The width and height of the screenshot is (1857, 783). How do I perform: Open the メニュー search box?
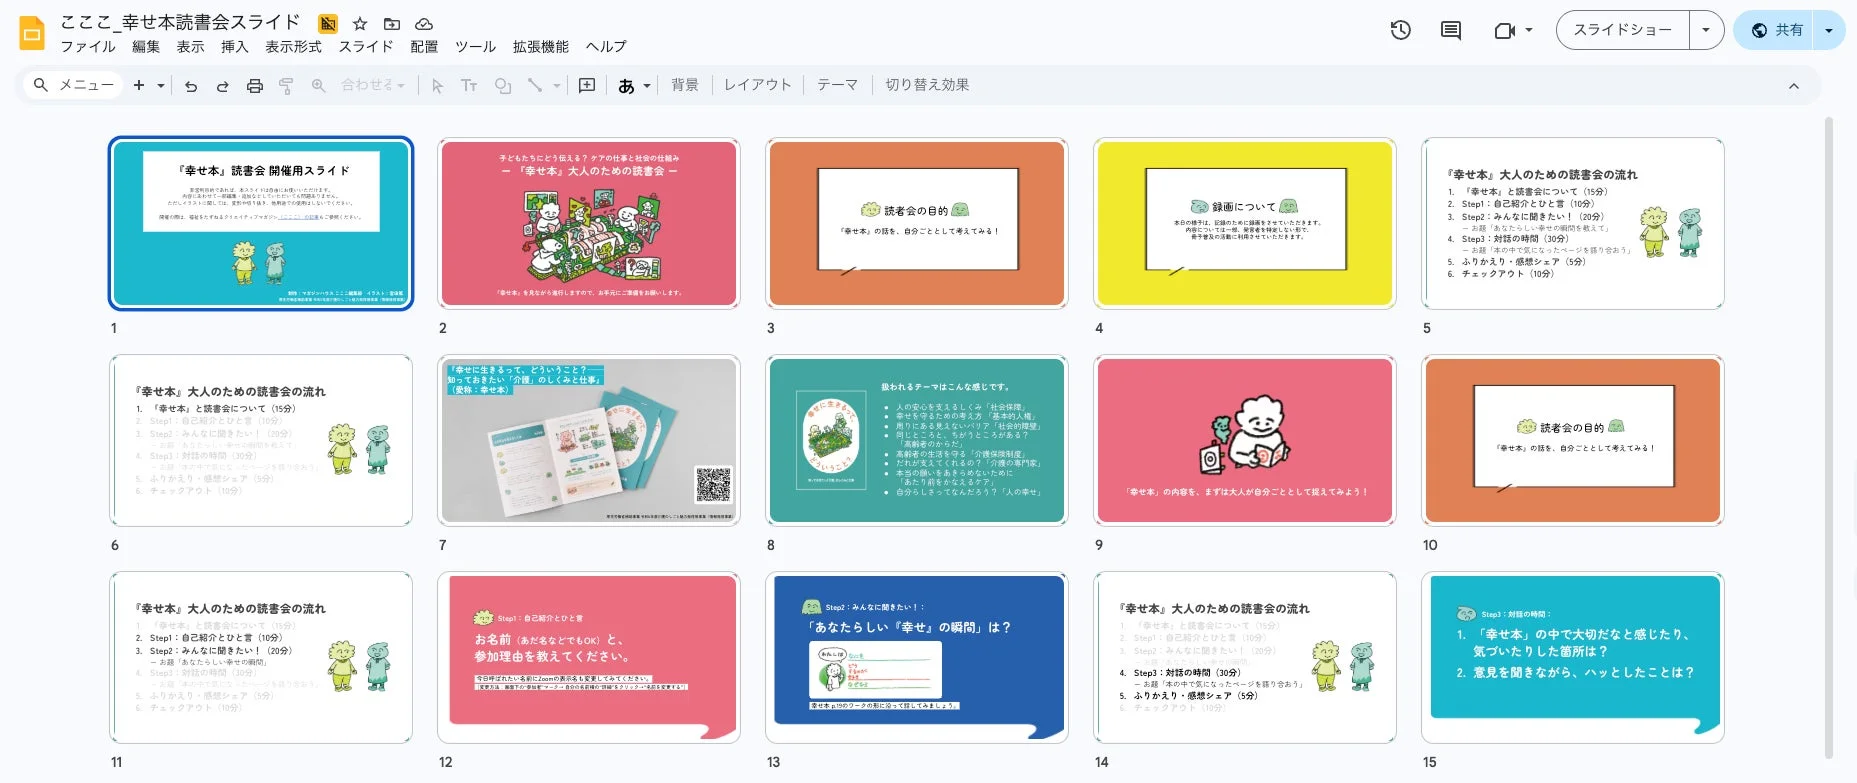click(x=73, y=86)
